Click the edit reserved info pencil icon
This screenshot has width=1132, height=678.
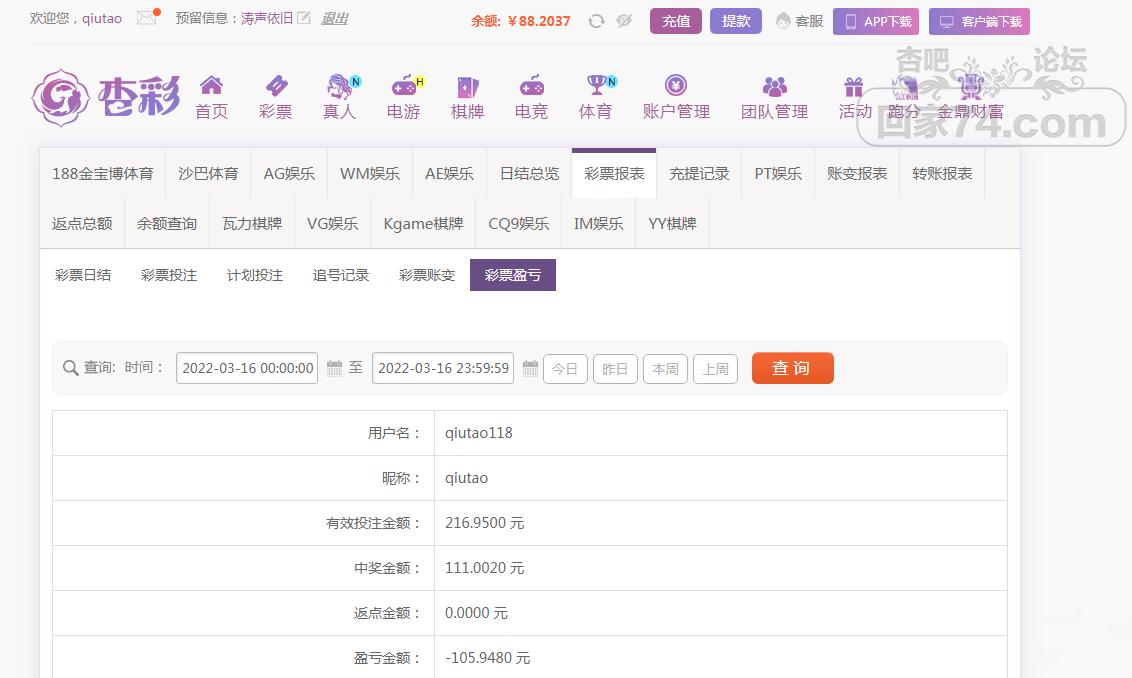(304, 18)
